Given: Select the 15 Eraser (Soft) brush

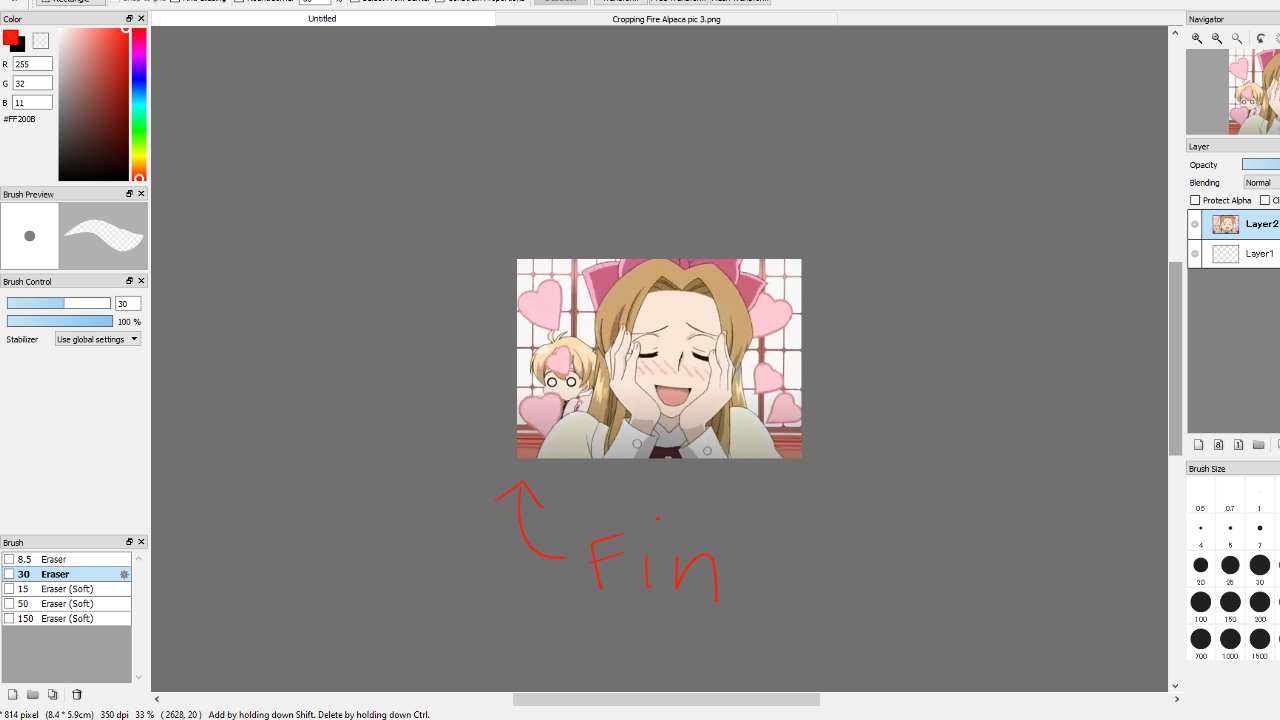Looking at the screenshot, I should pyautogui.click(x=67, y=589).
